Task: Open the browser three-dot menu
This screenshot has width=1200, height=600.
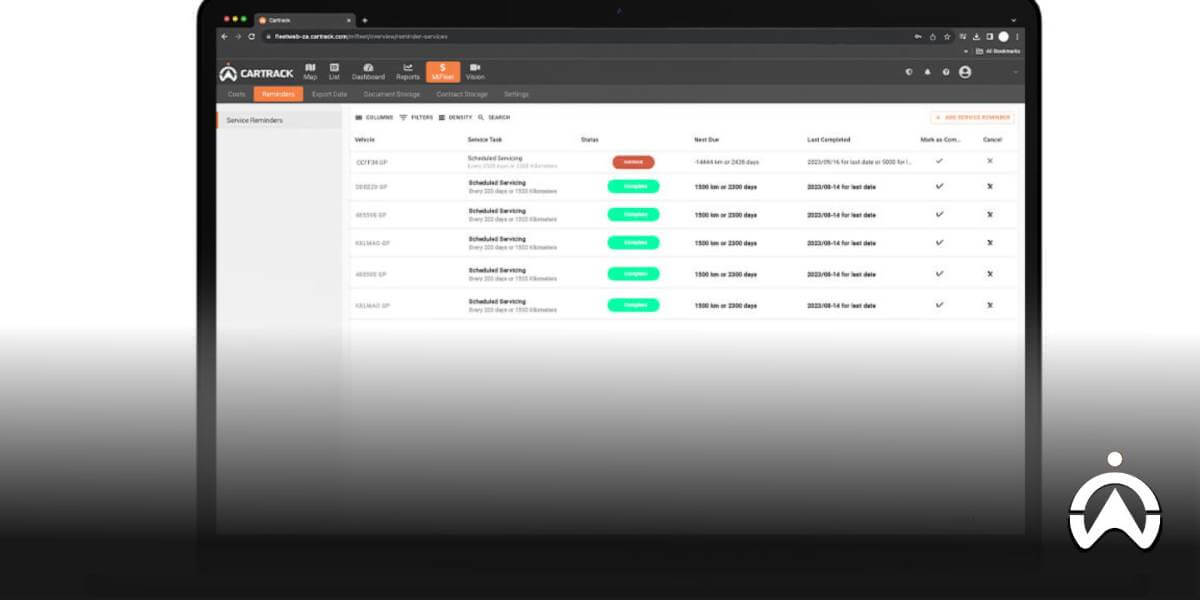Action: 1017,36
